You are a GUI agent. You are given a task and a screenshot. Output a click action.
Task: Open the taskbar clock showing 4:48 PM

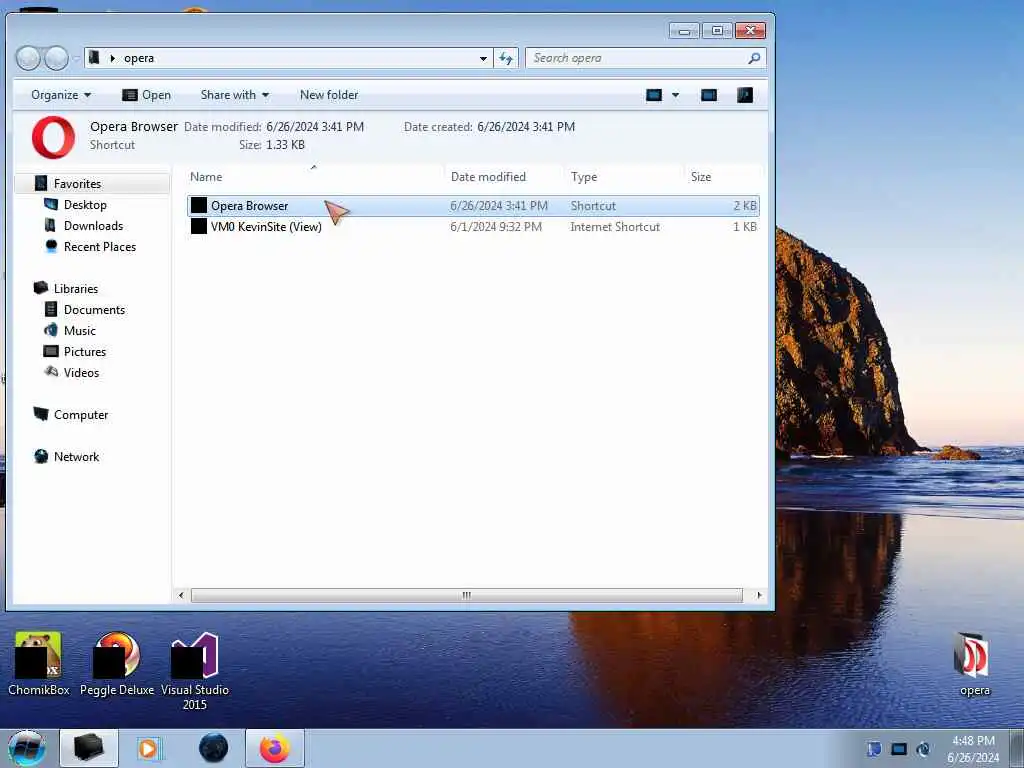(x=973, y=748)
